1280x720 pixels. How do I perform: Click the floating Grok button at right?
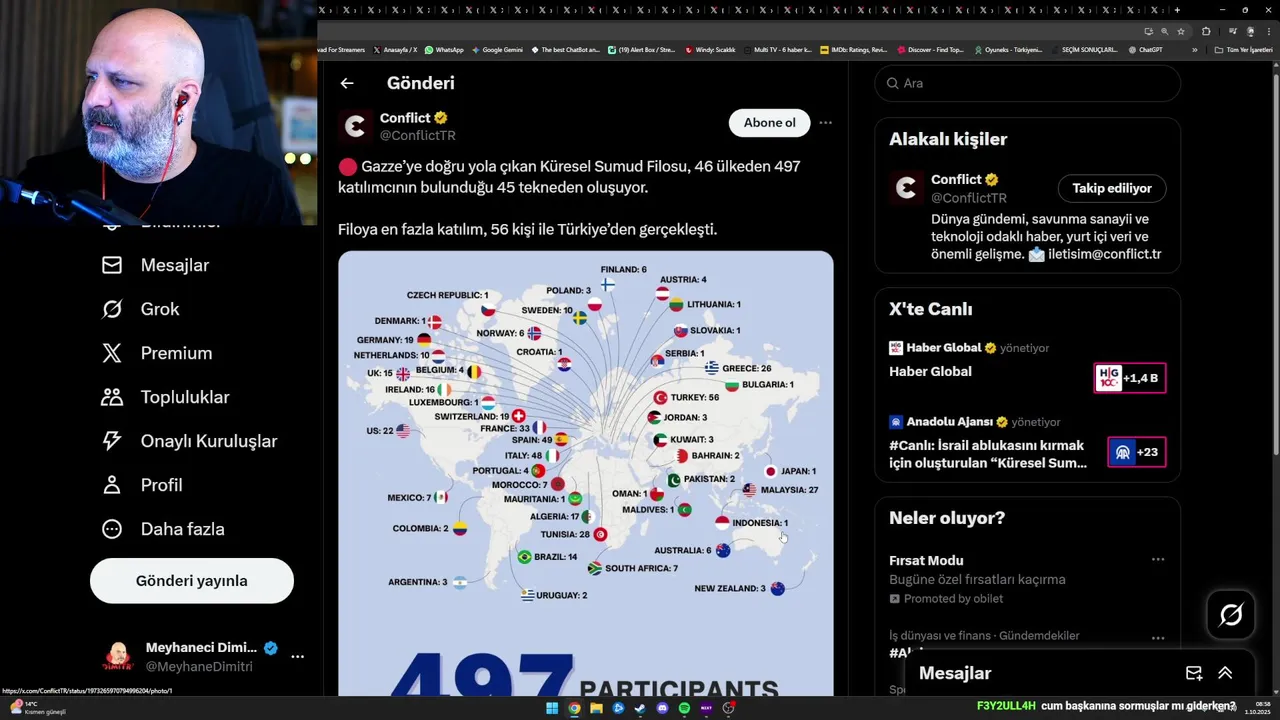(x=1231, y=615)
